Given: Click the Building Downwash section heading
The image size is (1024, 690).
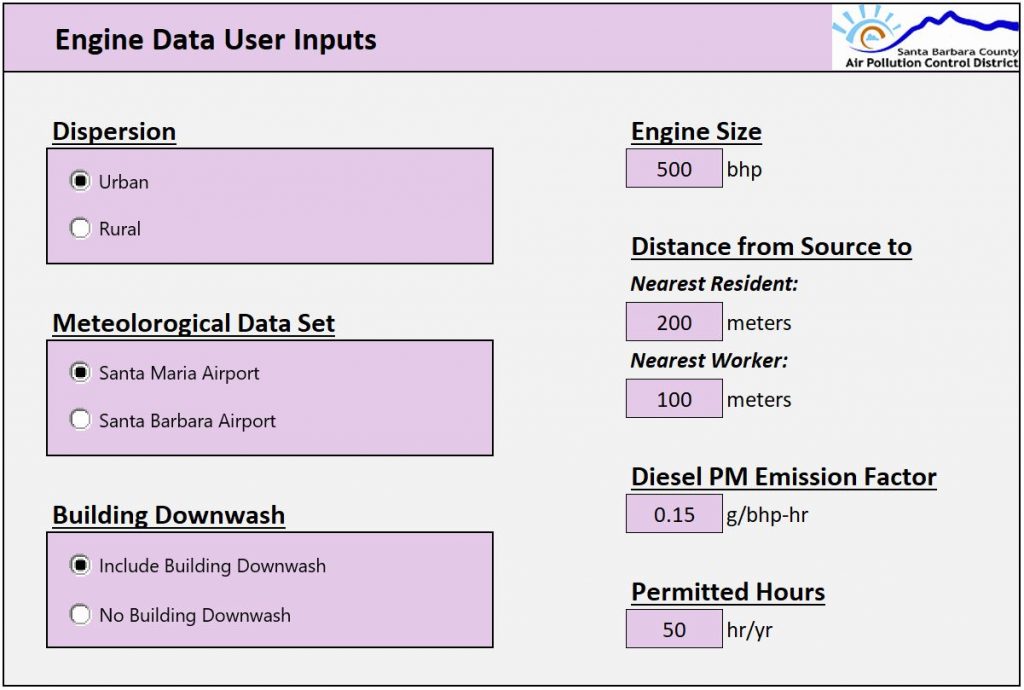Looking at the screenshot, I should pyautogui.click(x=169, y=516).
